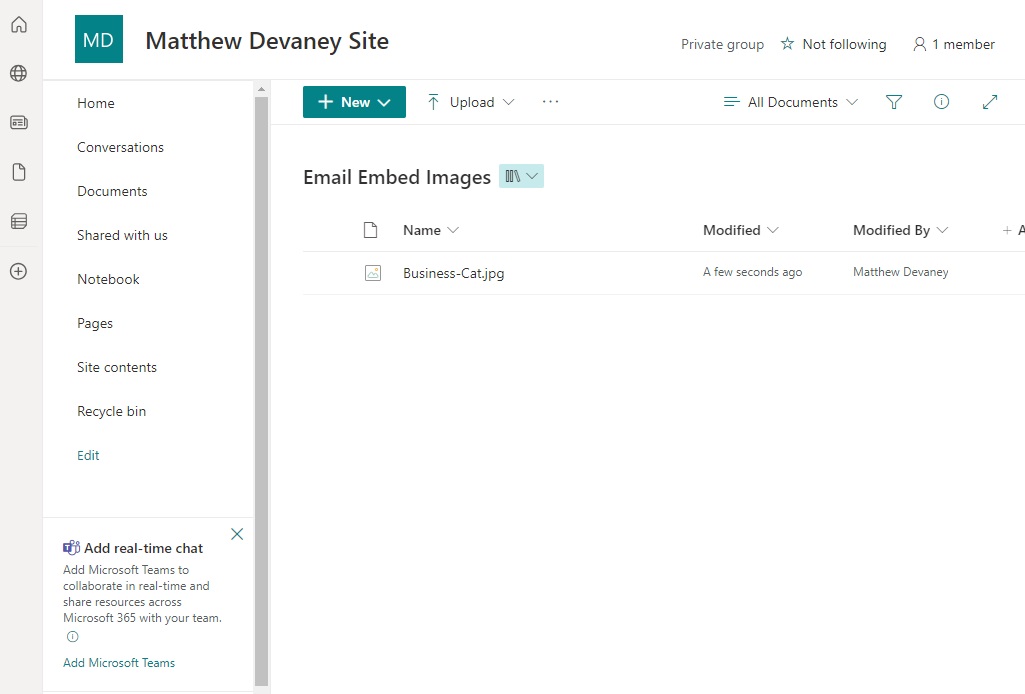Click the Add Microsoft Teams link

[119, 663]
